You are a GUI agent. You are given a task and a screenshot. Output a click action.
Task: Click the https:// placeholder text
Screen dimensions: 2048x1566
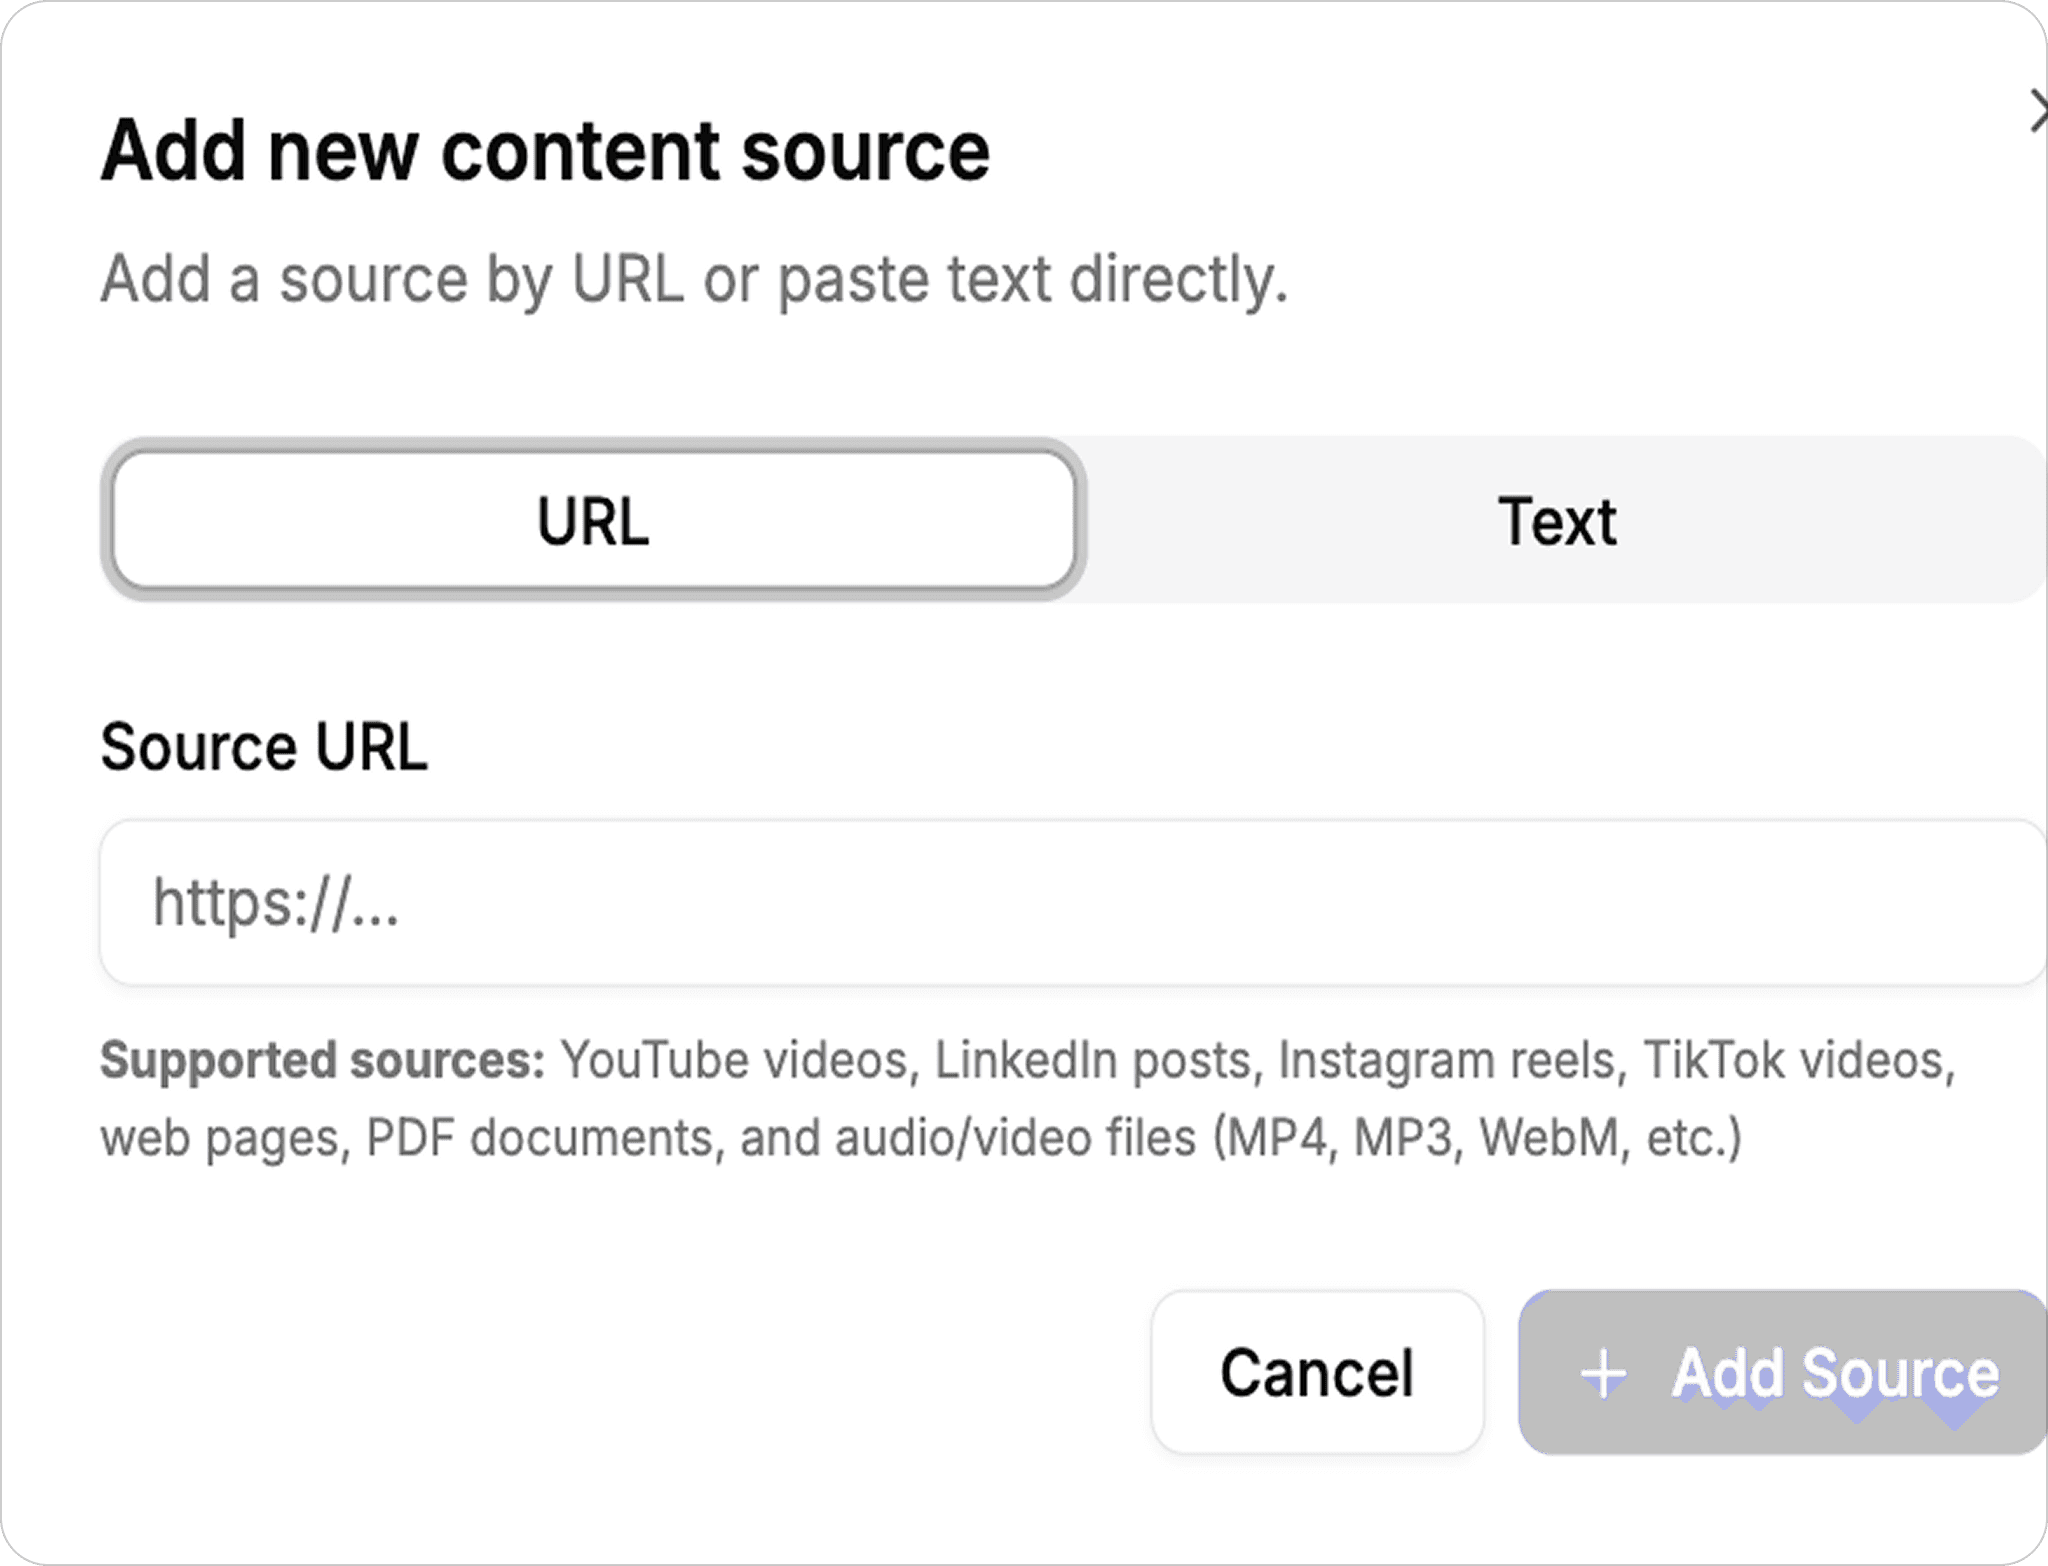click(x=276, y=903)
